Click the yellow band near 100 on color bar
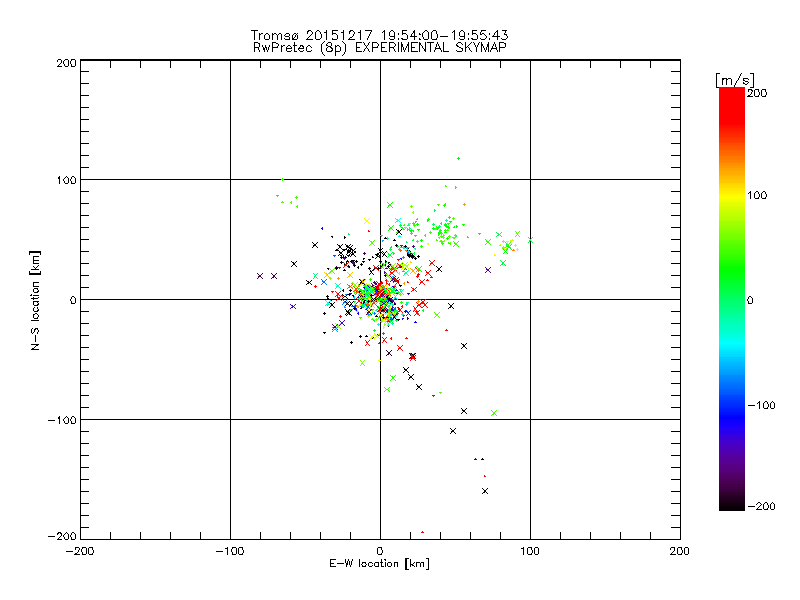The image size is (800, 600). 732,195
